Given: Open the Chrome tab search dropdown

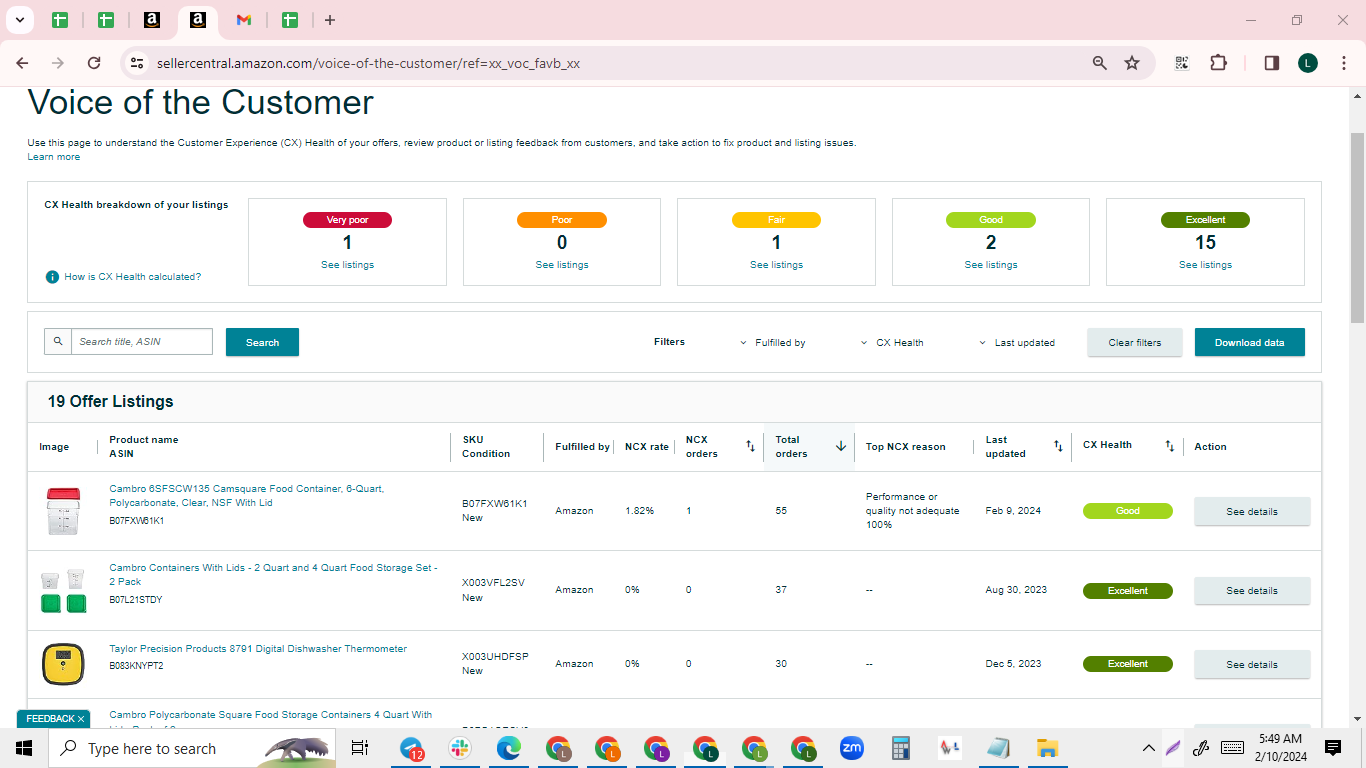Looking at the screenshot, I should point(19,20).
